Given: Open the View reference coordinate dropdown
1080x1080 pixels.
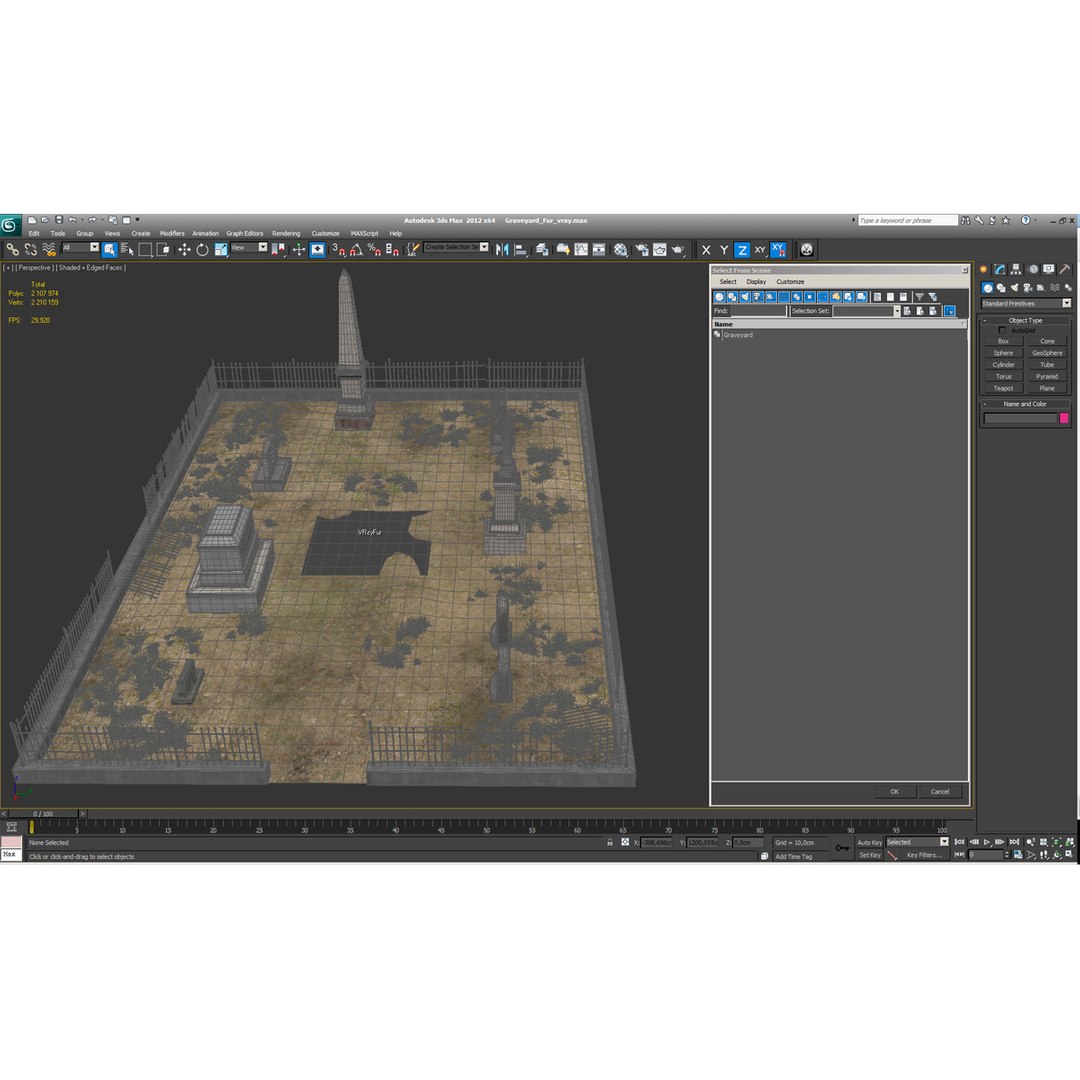Looking at the screenshot, I should pos(249,247).
